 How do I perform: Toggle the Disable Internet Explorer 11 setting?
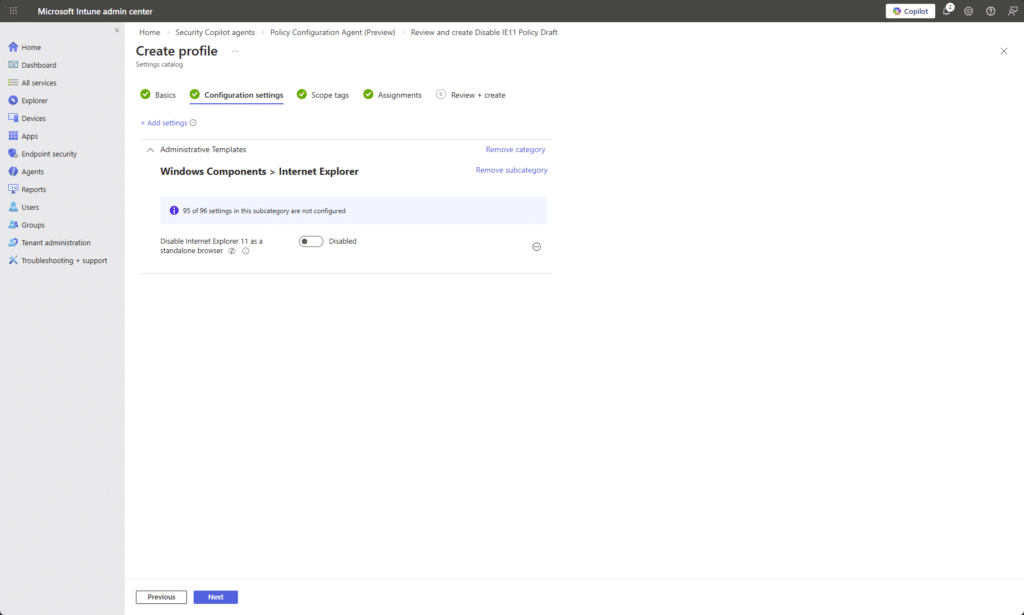pyautogui.click(x=310, y=241)
